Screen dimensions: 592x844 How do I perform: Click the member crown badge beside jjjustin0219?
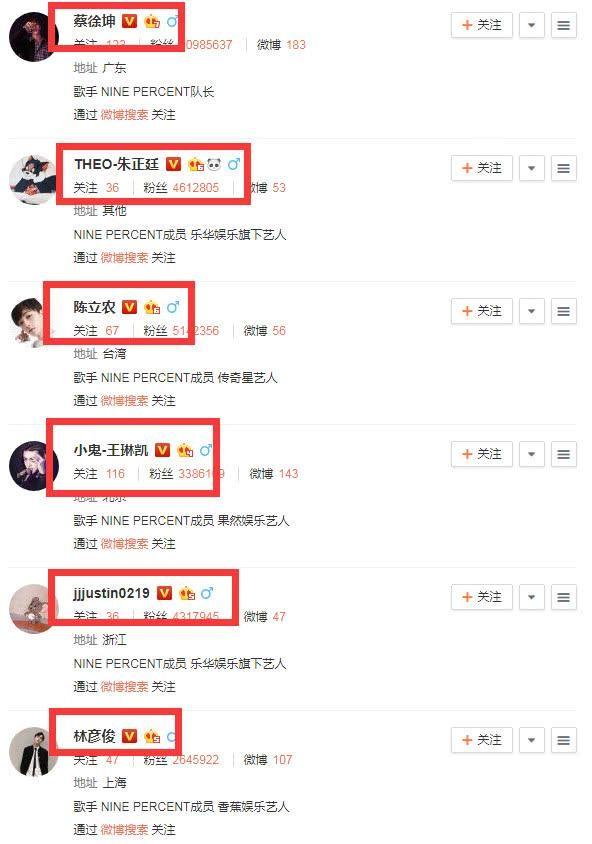tap(187, 593)
